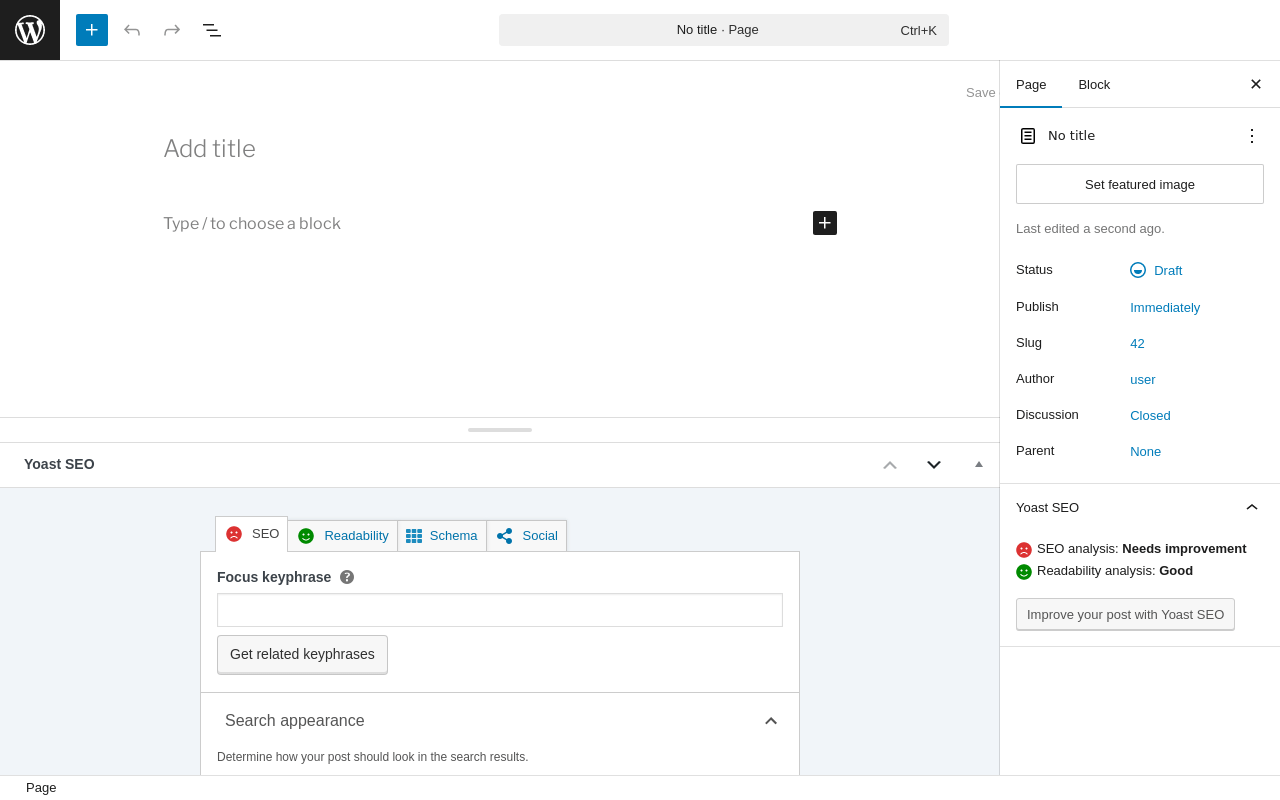Toggle the Yoast SEO meta box panel
This screenshot has height=800, width=1280.
(979, 465)
